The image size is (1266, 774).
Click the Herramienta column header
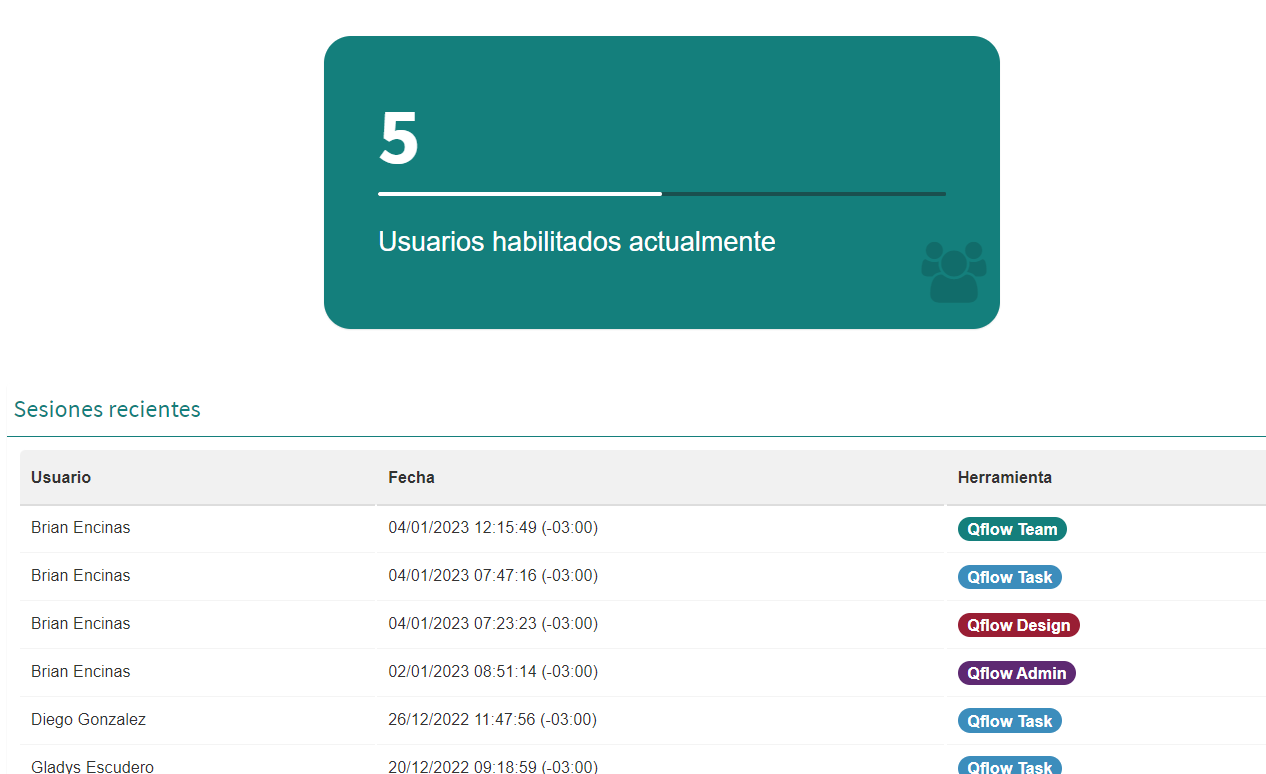(x=1005, y=477)
